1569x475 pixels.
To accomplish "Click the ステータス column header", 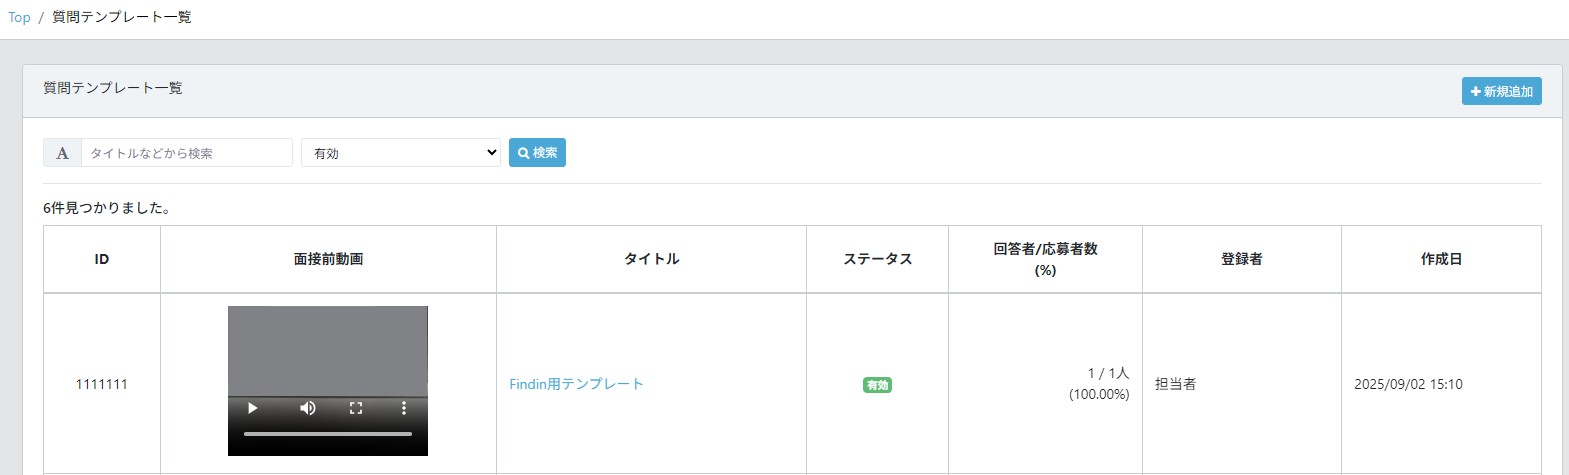I will click(x=877, y=259).
